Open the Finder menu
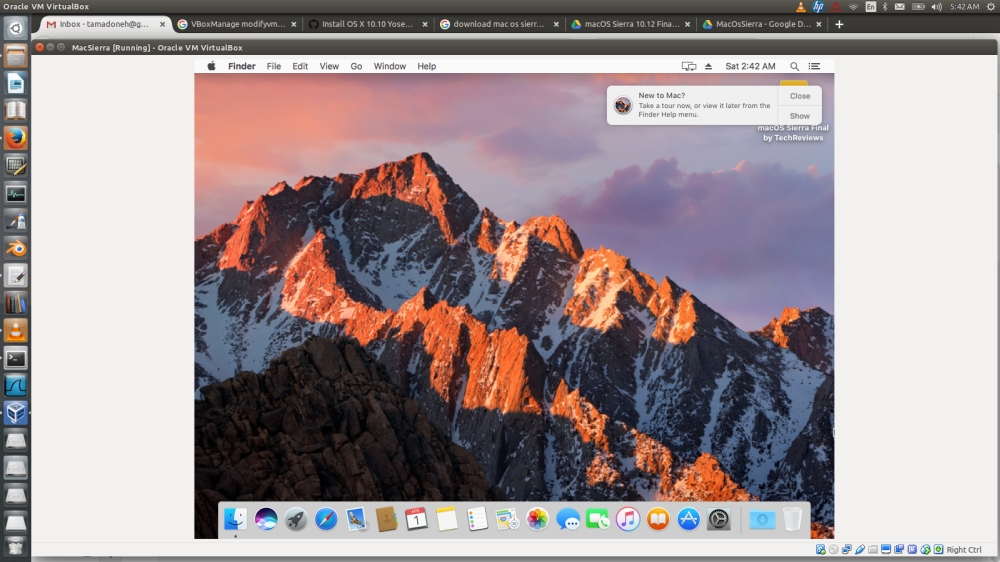Image resolution: width=1000 pixels, height=562 pixels. [242, 66]
